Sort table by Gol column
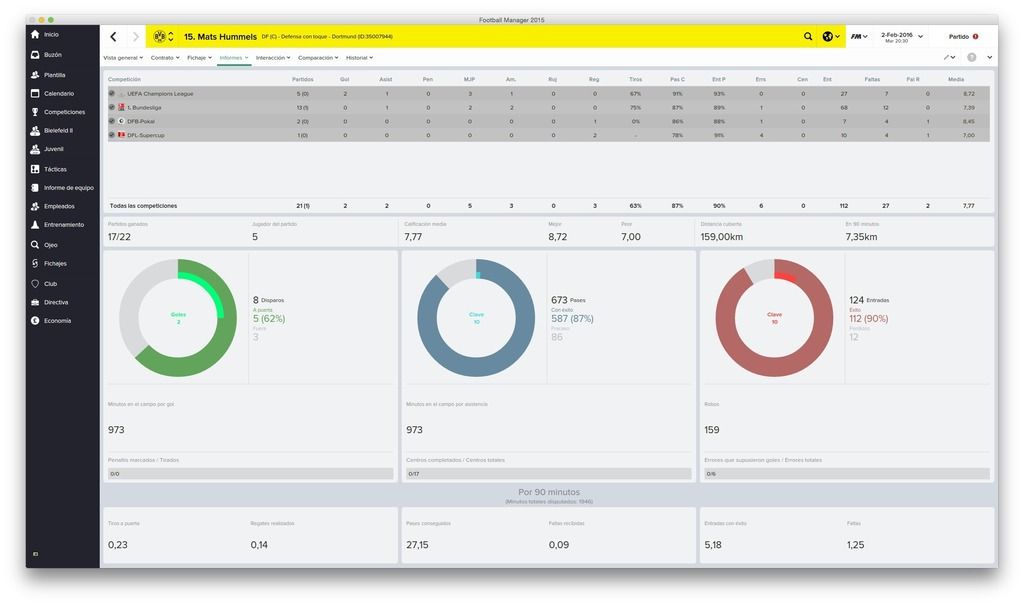The width and height of the screenshot is (1024, 605). coord(345,79)
